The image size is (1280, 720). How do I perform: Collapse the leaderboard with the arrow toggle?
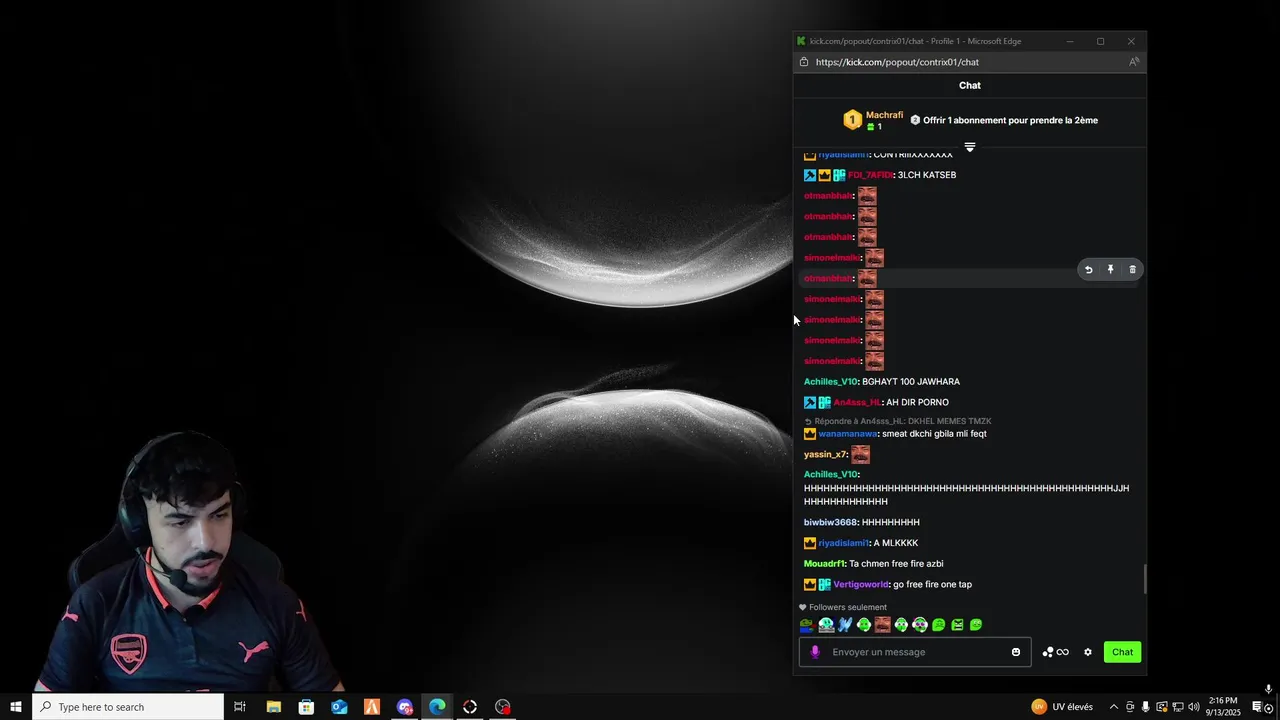point(969,147)
